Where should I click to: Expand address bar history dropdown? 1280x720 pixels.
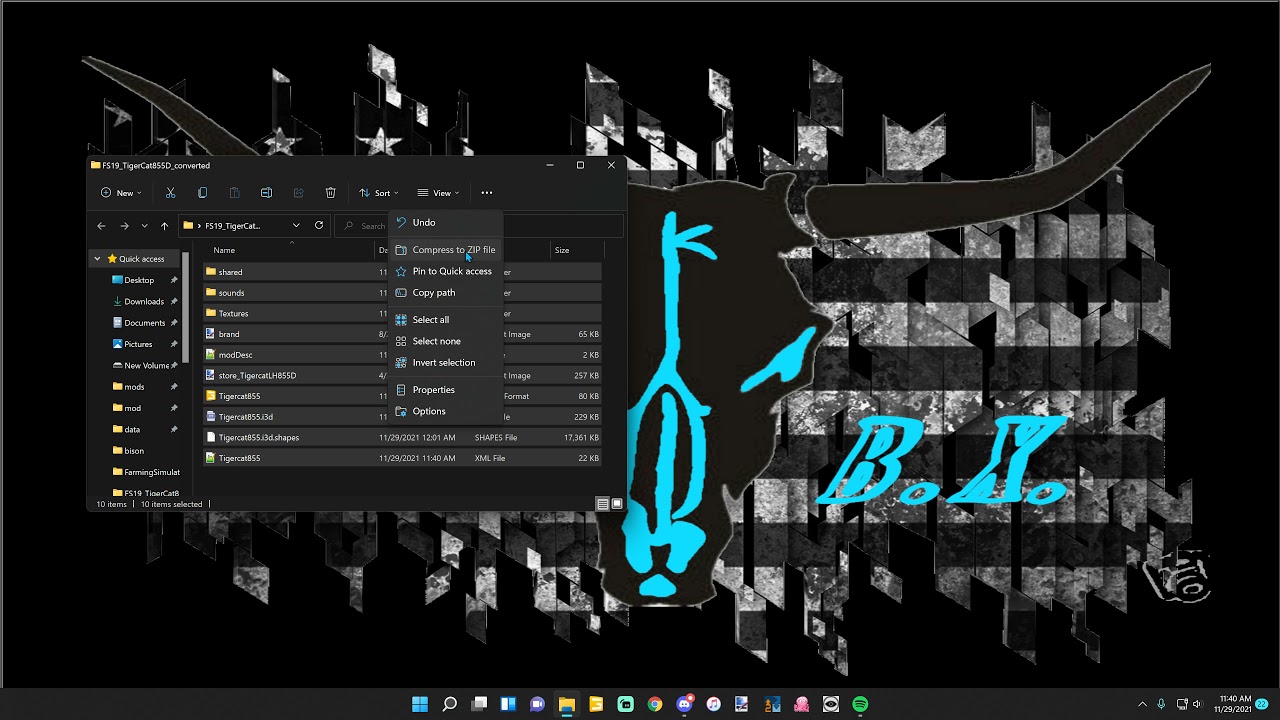pyautogui.click(x=296, y=226)
